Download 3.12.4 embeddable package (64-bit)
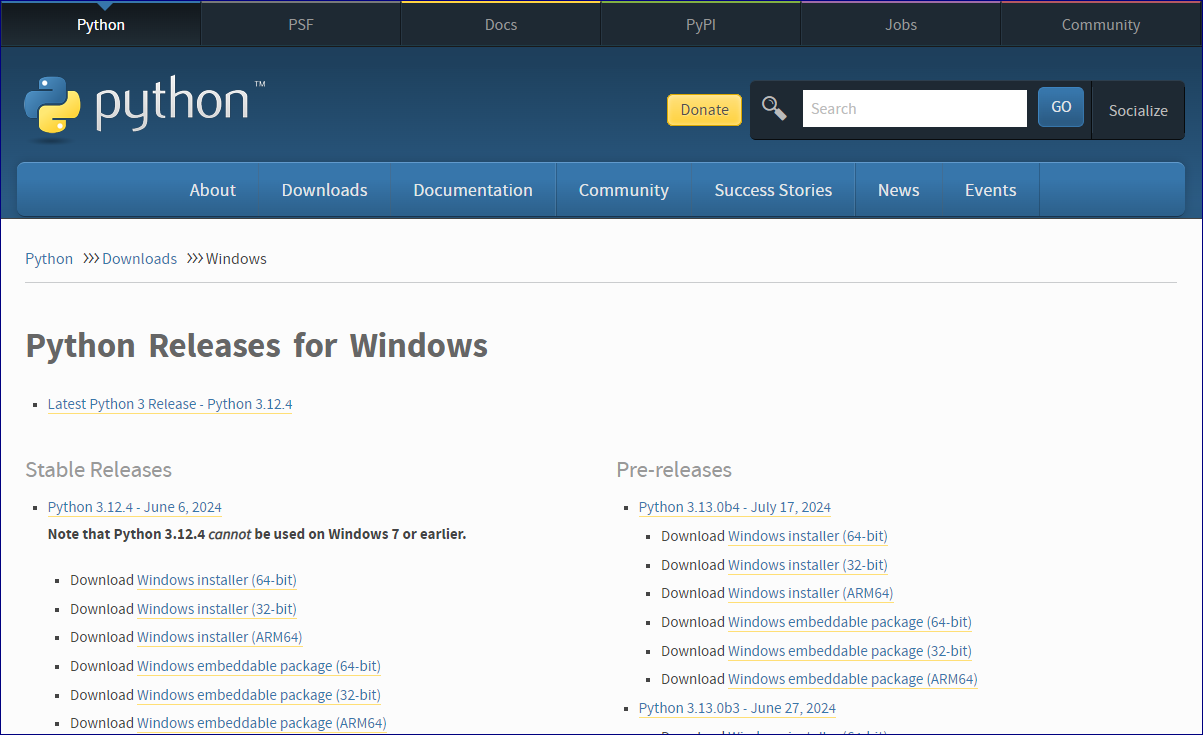Image resolution: width=1203 pixels, height=735 pixels. tap(259, 666)
